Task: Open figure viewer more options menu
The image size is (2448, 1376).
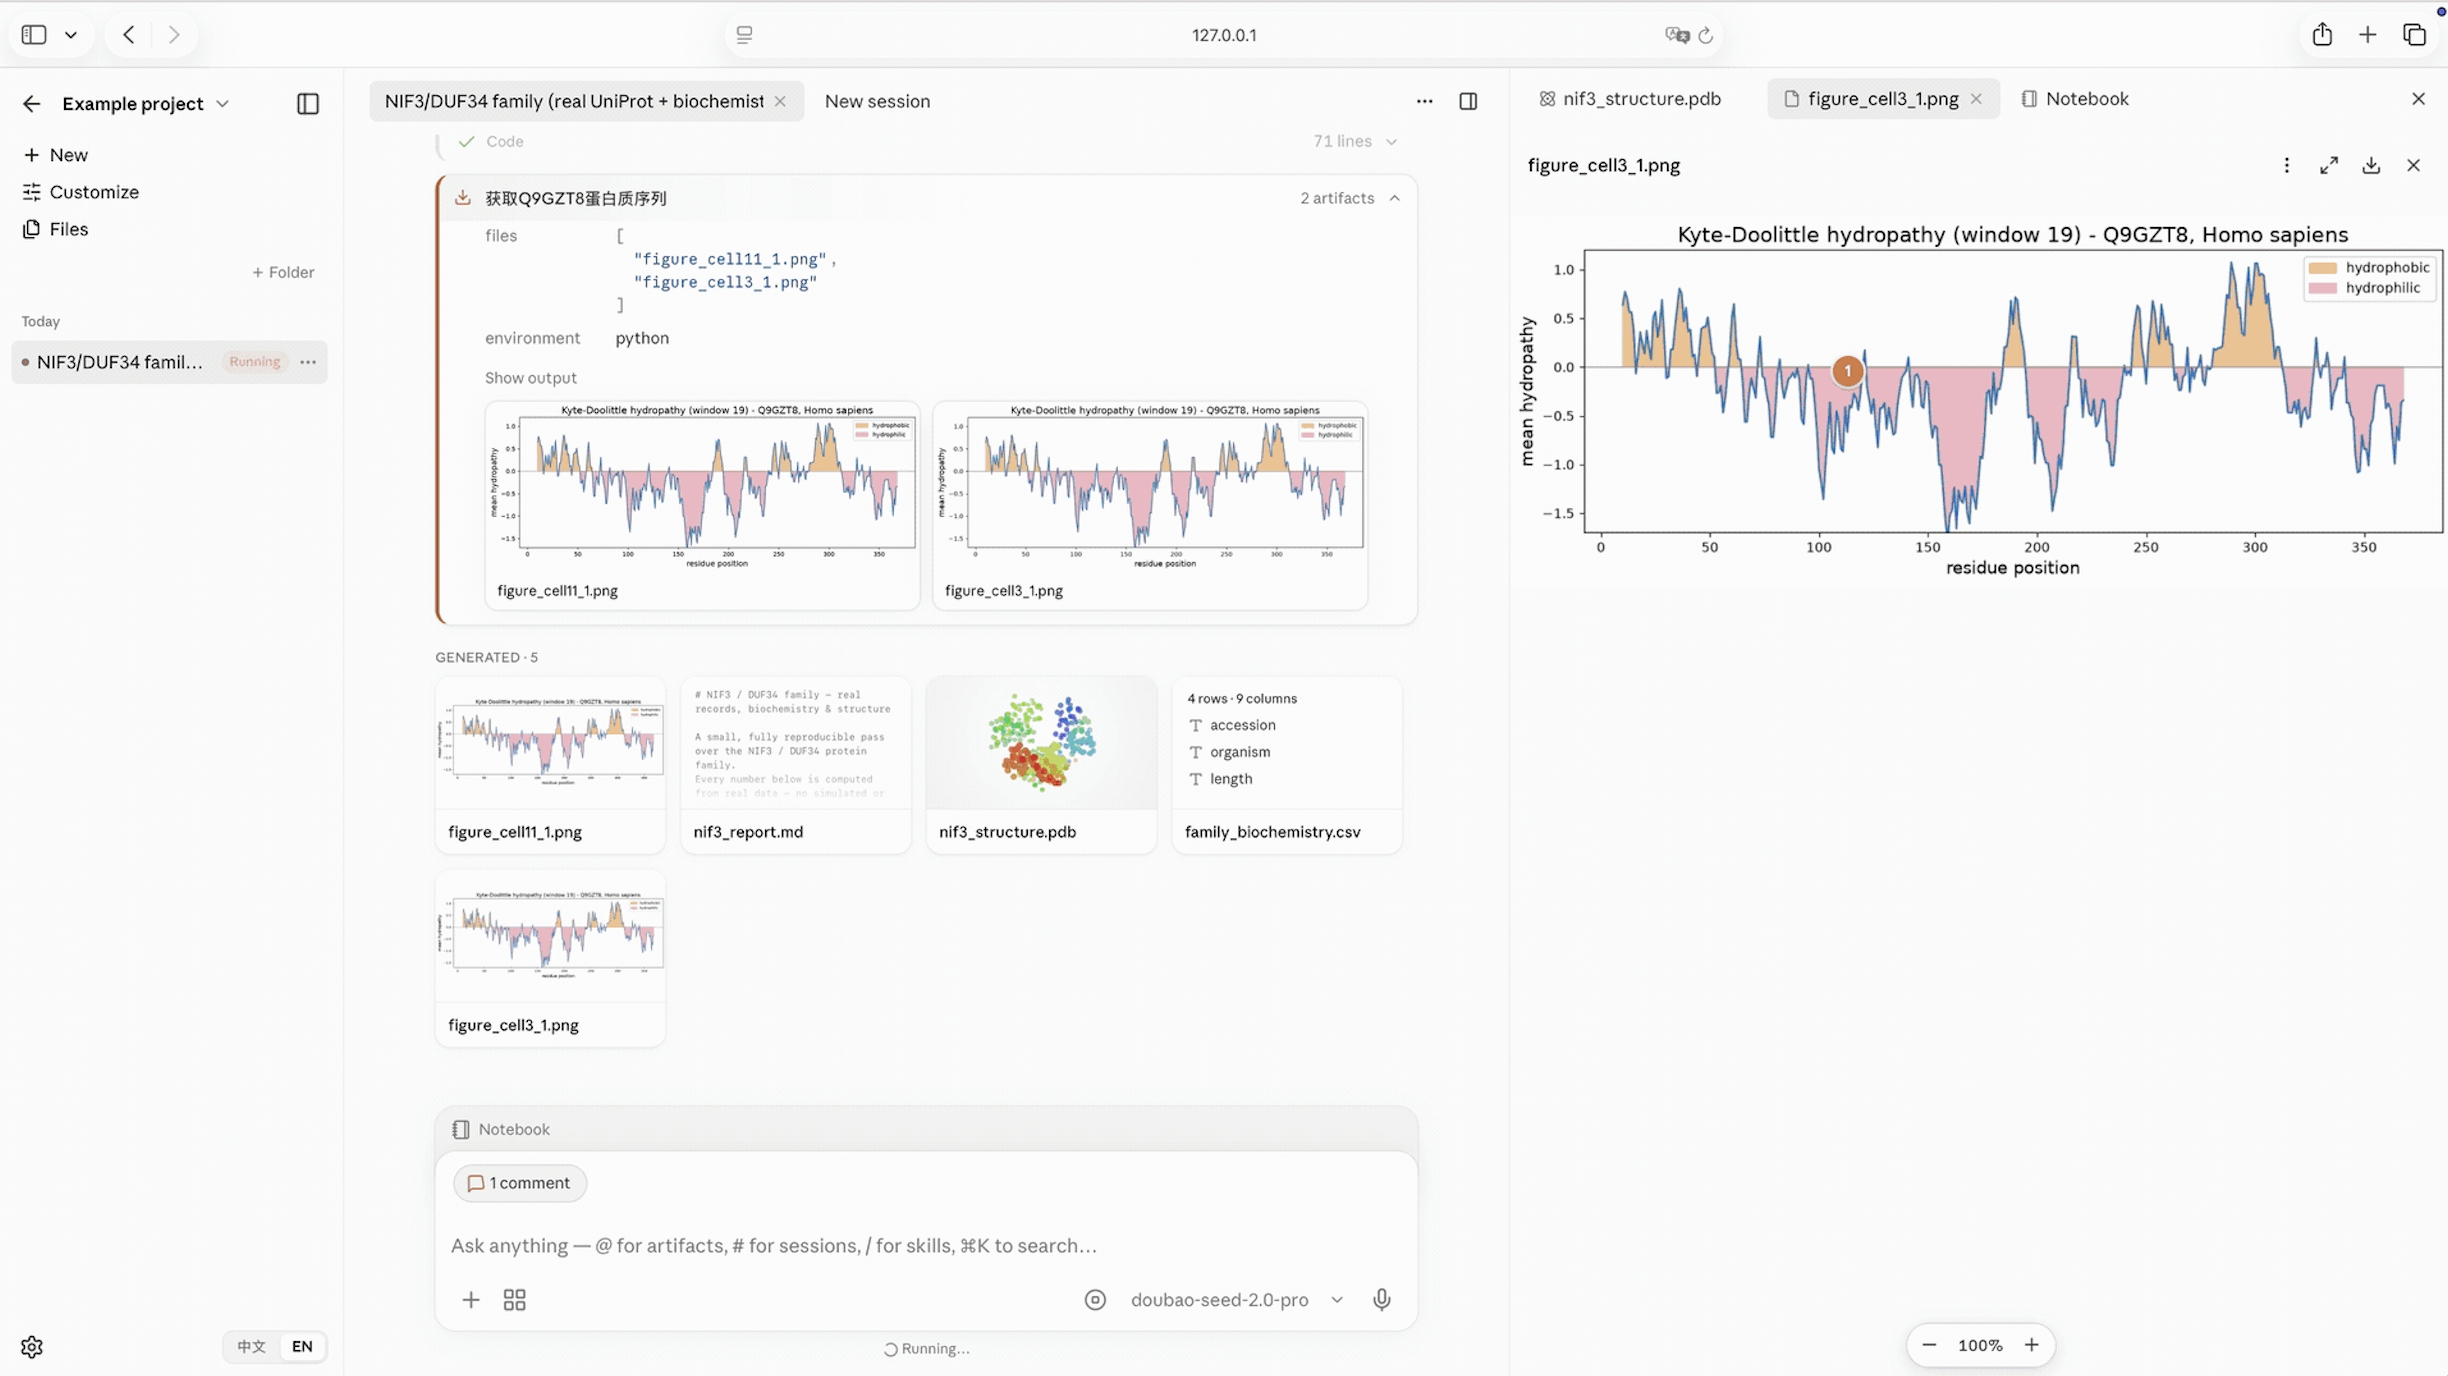Action: tap(2287, 166)
